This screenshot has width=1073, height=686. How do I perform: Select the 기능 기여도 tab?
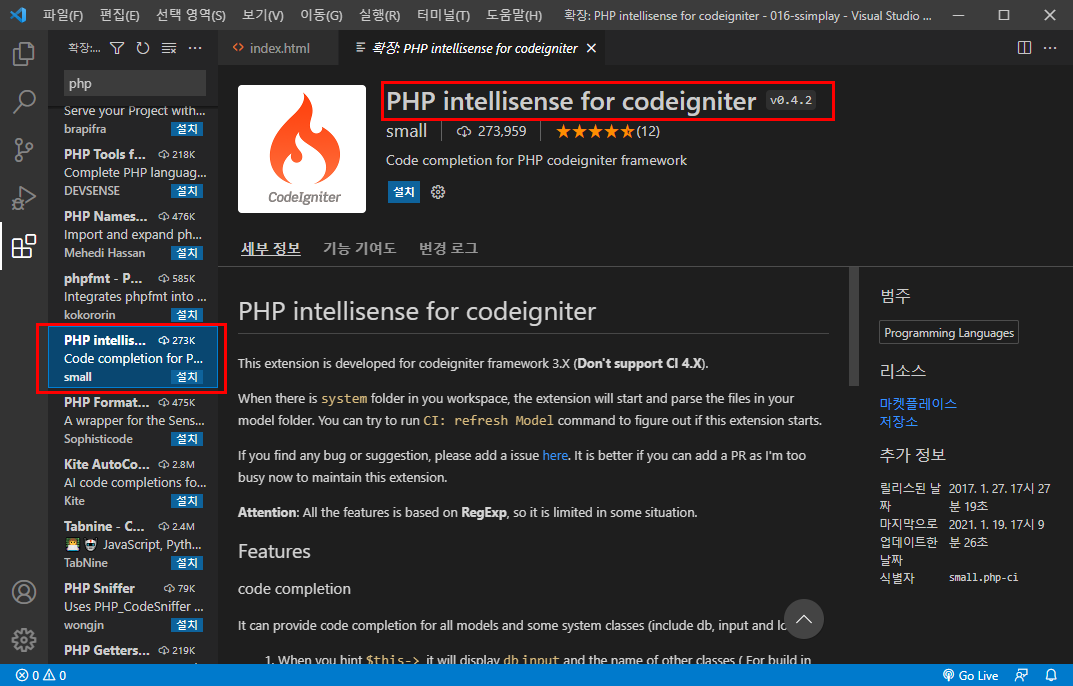click(x=359, y=248)
